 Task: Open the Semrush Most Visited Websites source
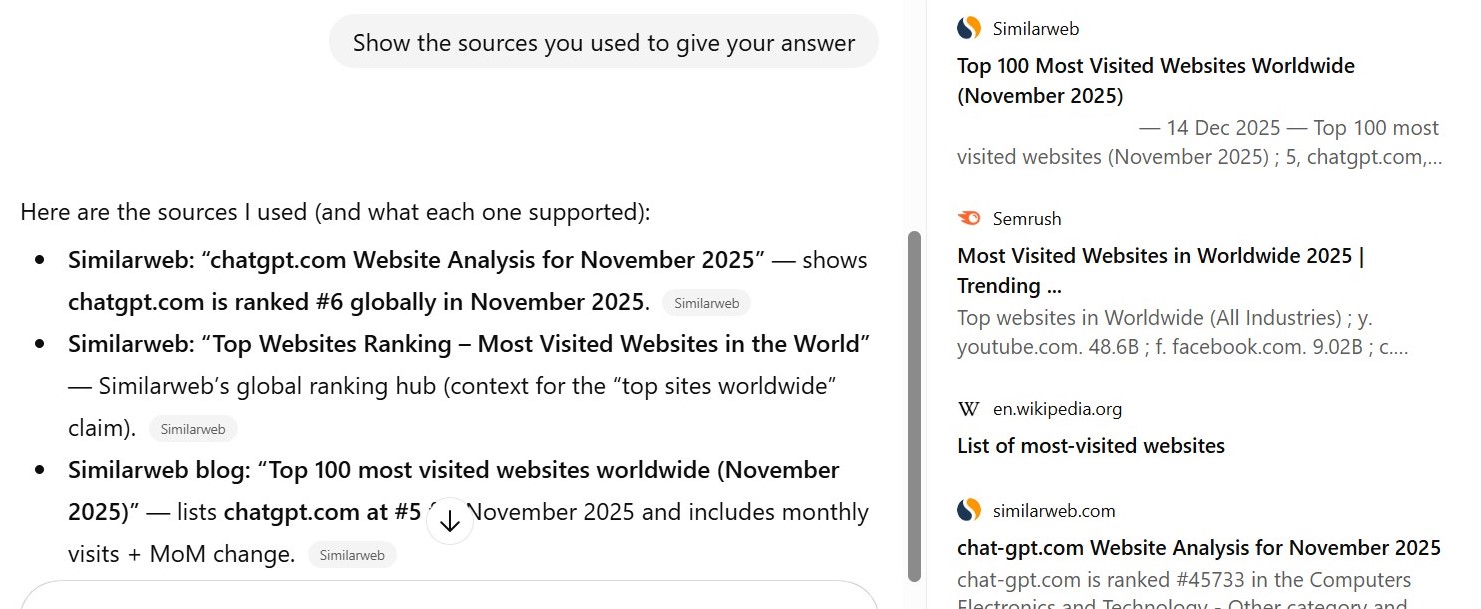[1159, 270]
